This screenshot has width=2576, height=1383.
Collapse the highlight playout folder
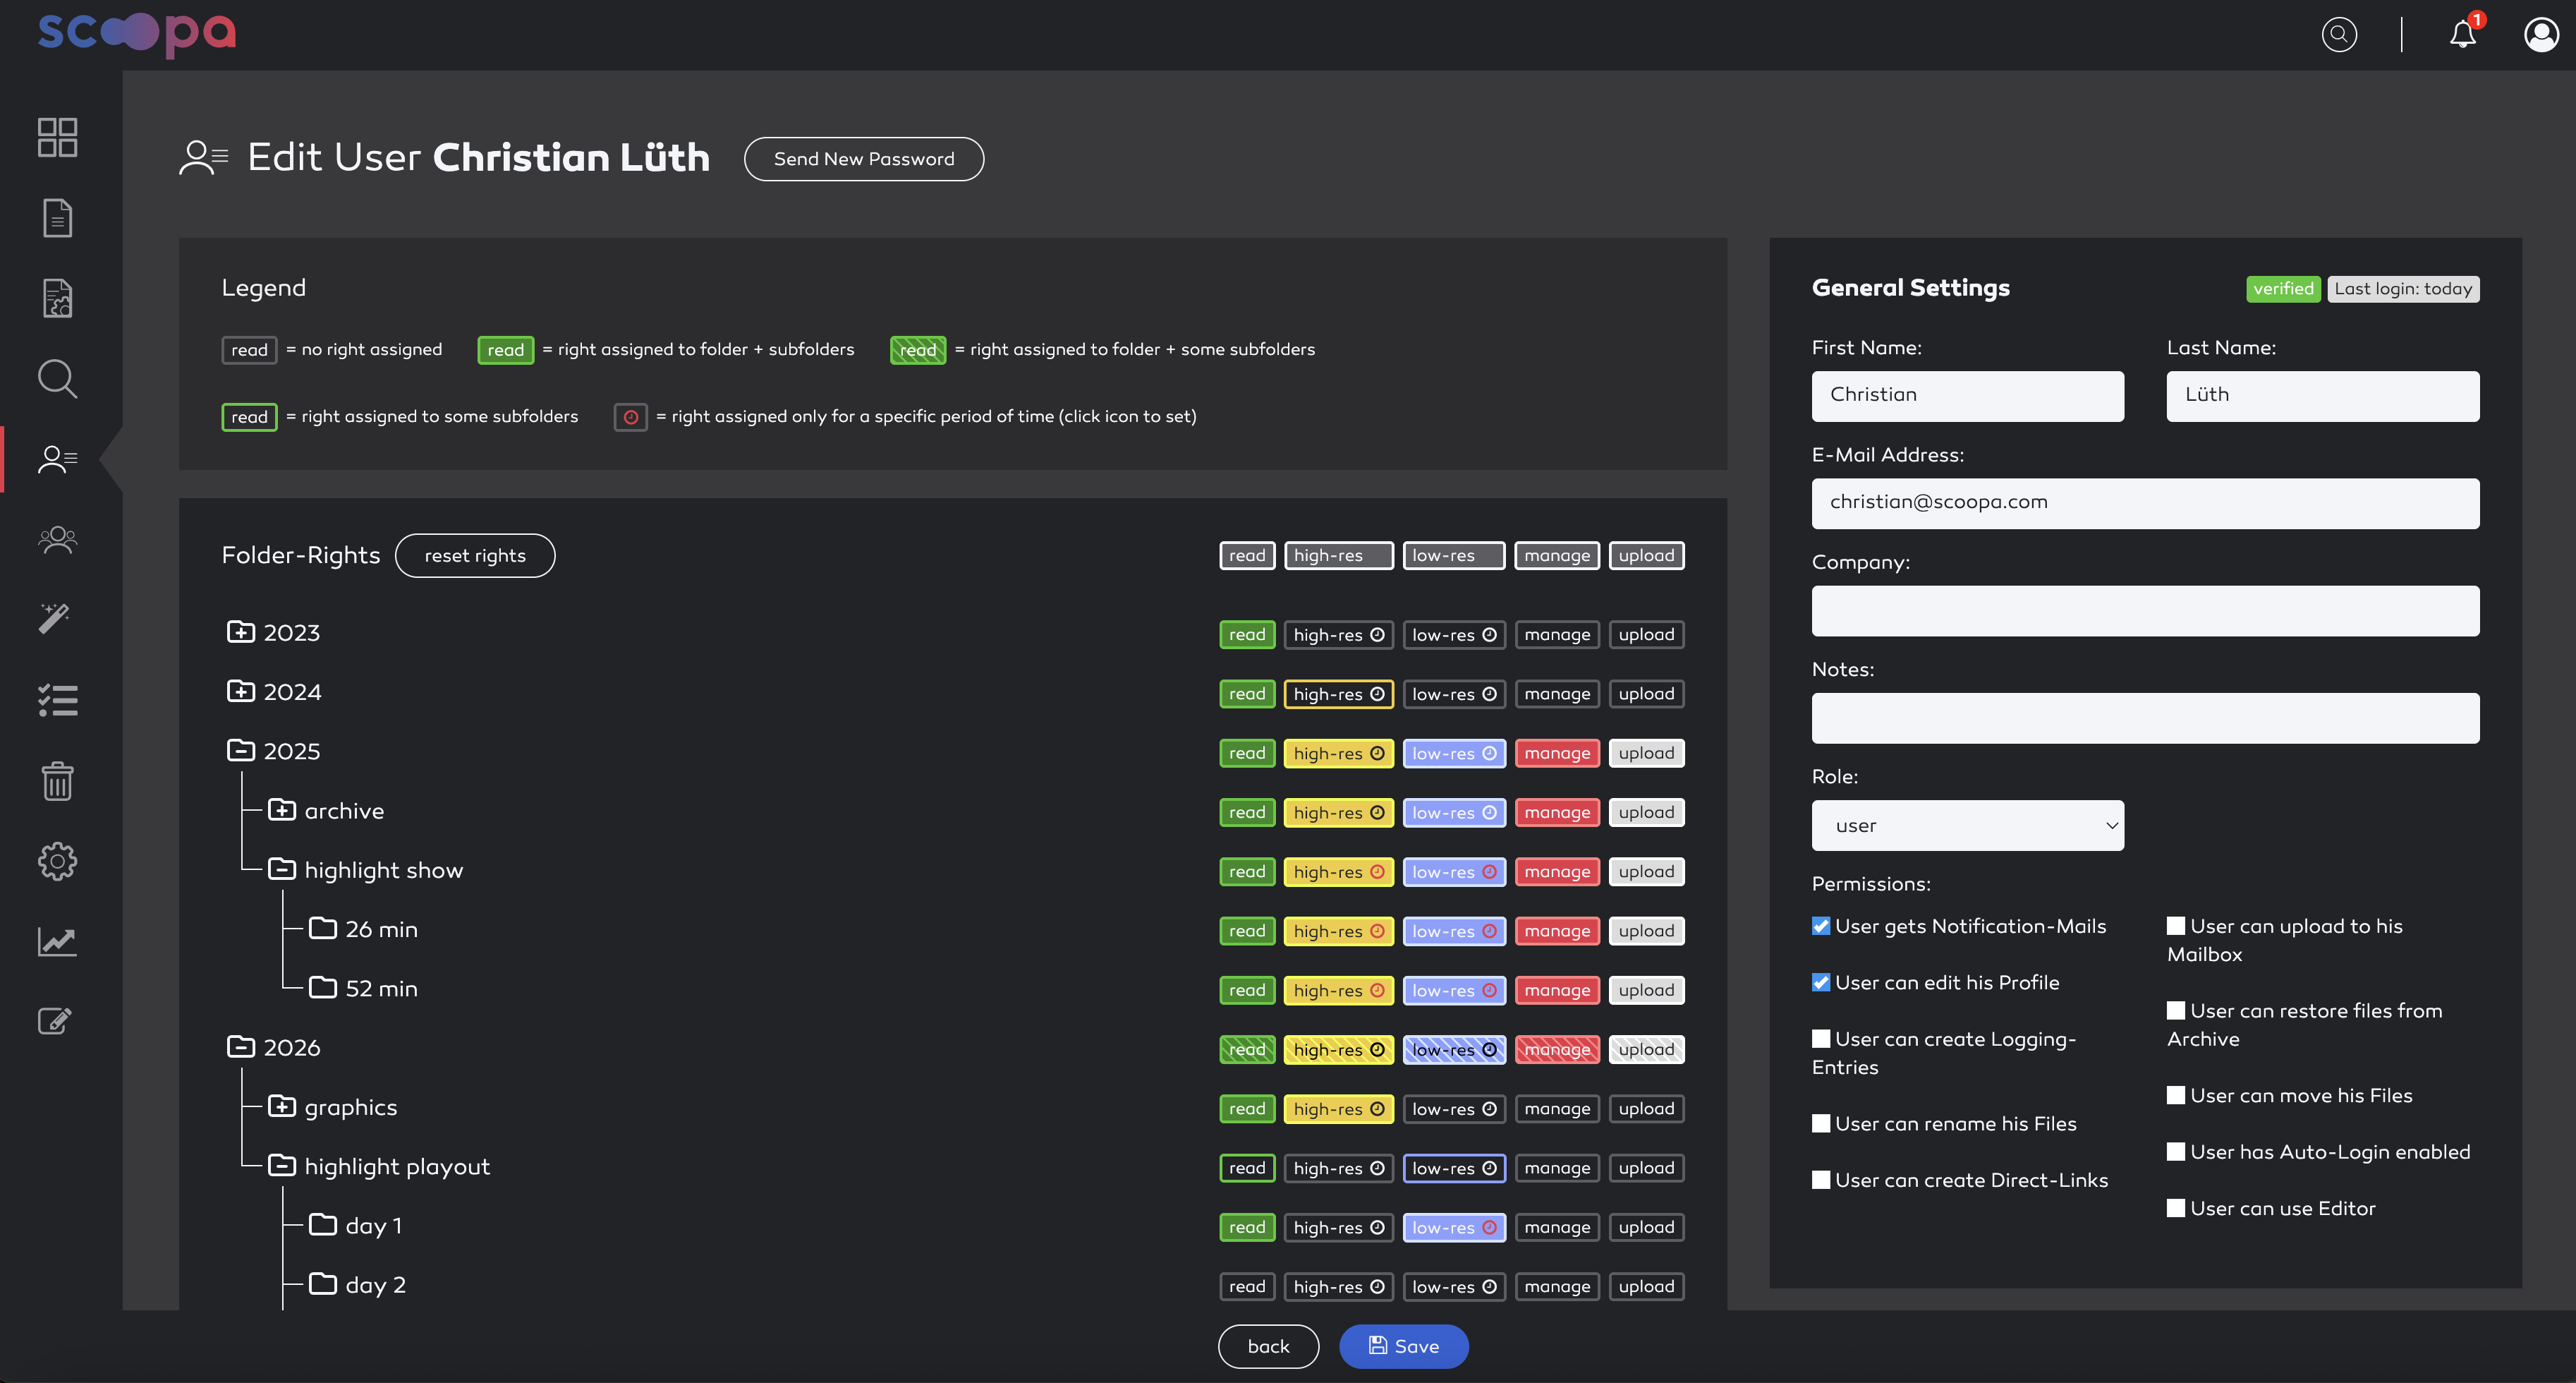click(x=282, y=1166)
